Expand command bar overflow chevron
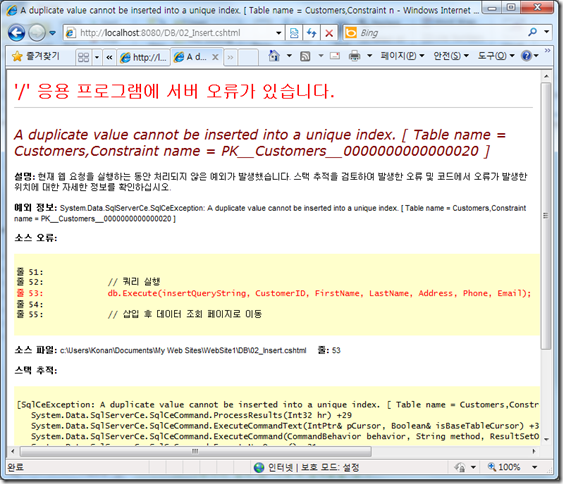 (547, 51)
